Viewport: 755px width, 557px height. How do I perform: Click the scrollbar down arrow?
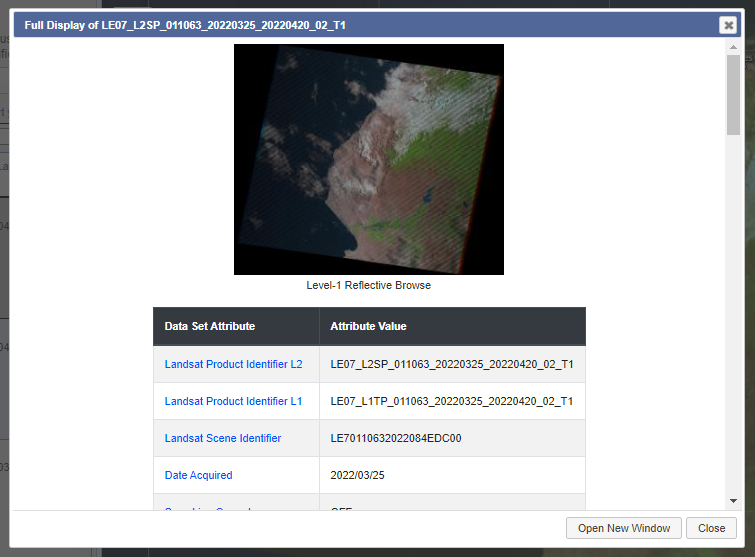pos(733,501)
